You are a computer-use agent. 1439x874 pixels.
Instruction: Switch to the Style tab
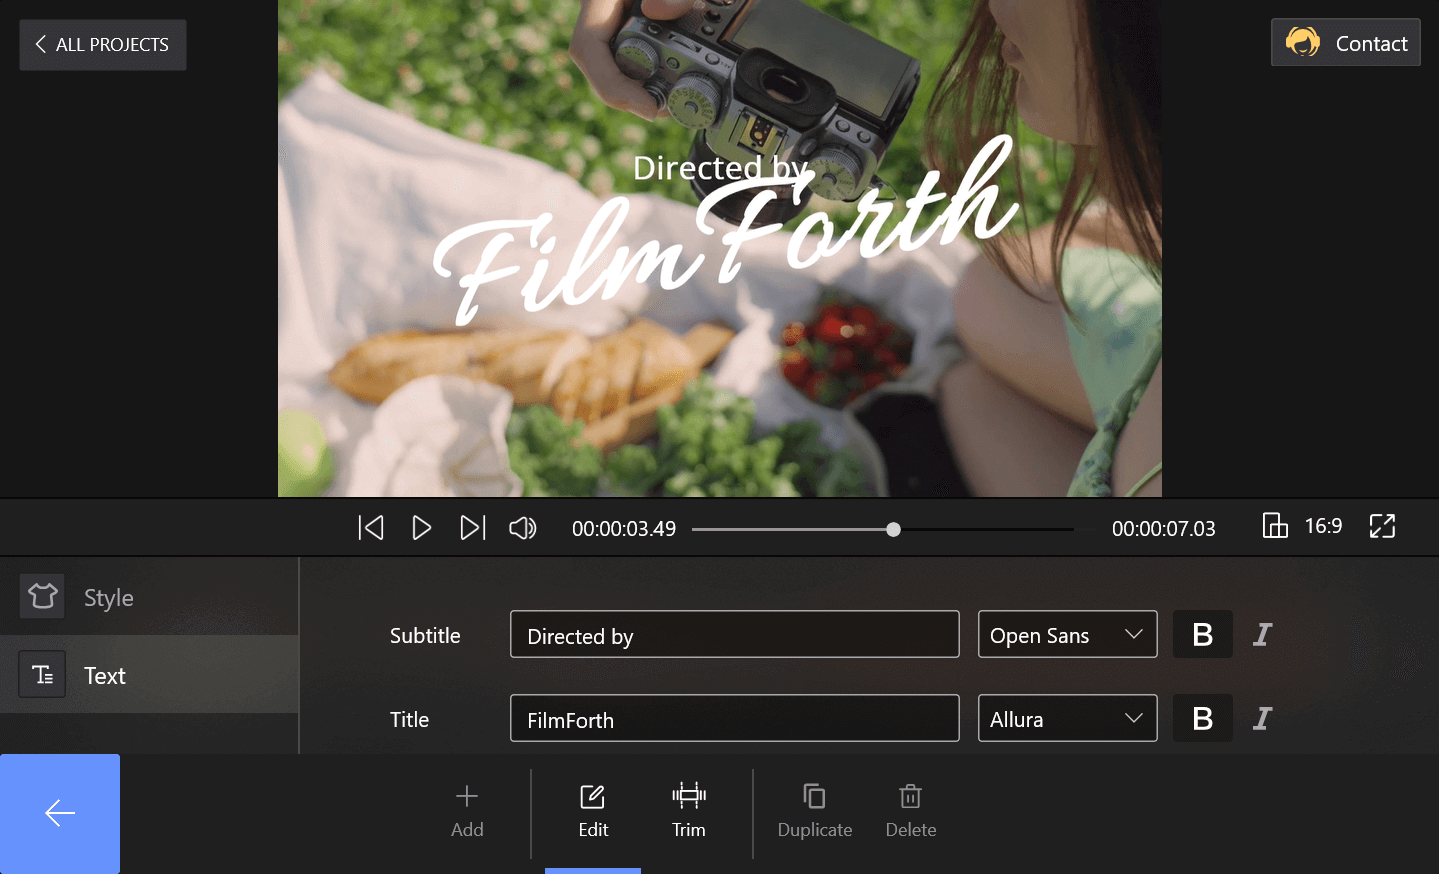(x=149, y=597)
